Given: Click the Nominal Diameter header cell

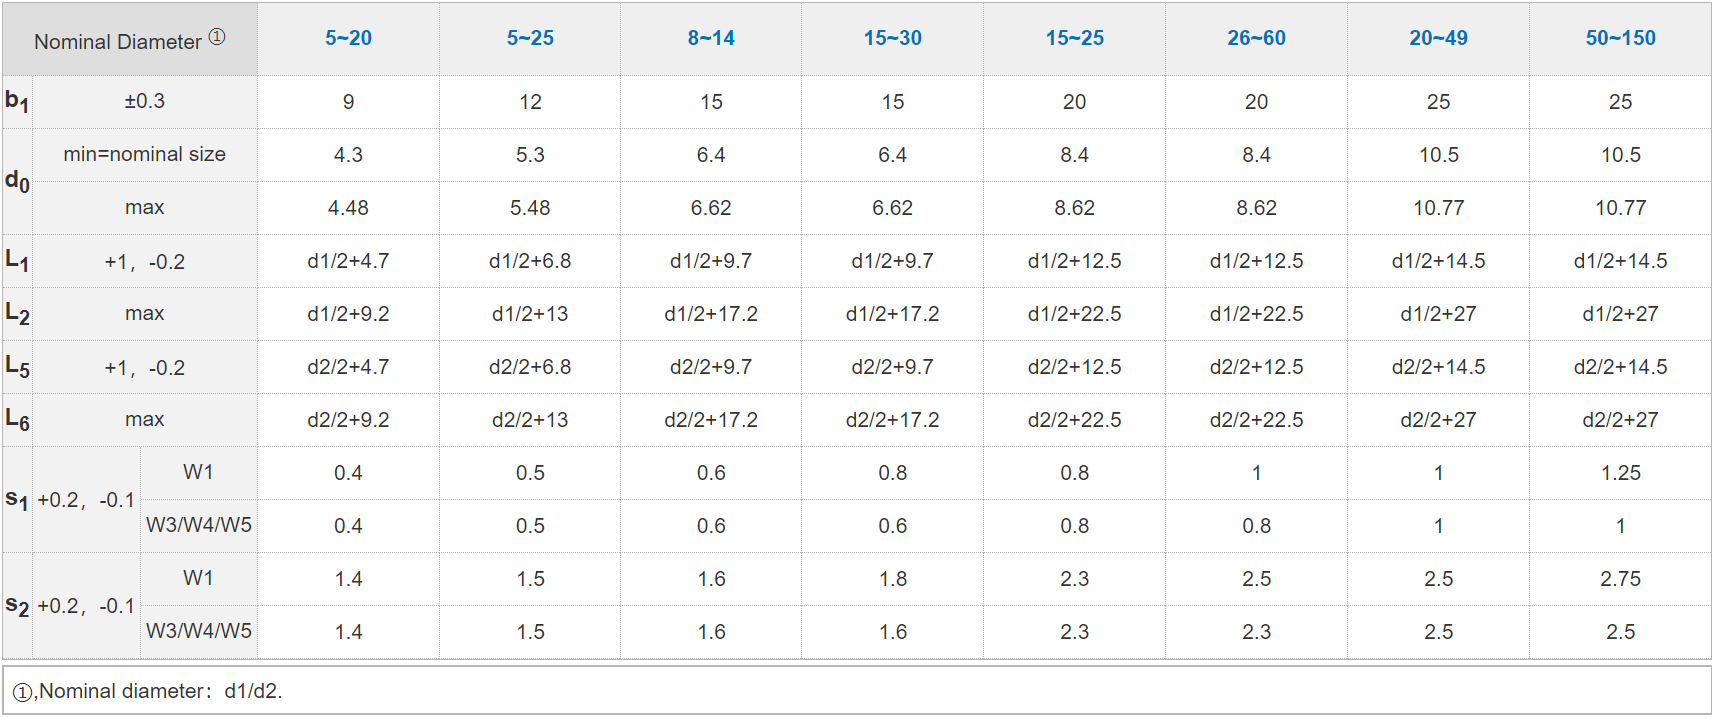Looking at the screenshot, I should pos(118,42).
